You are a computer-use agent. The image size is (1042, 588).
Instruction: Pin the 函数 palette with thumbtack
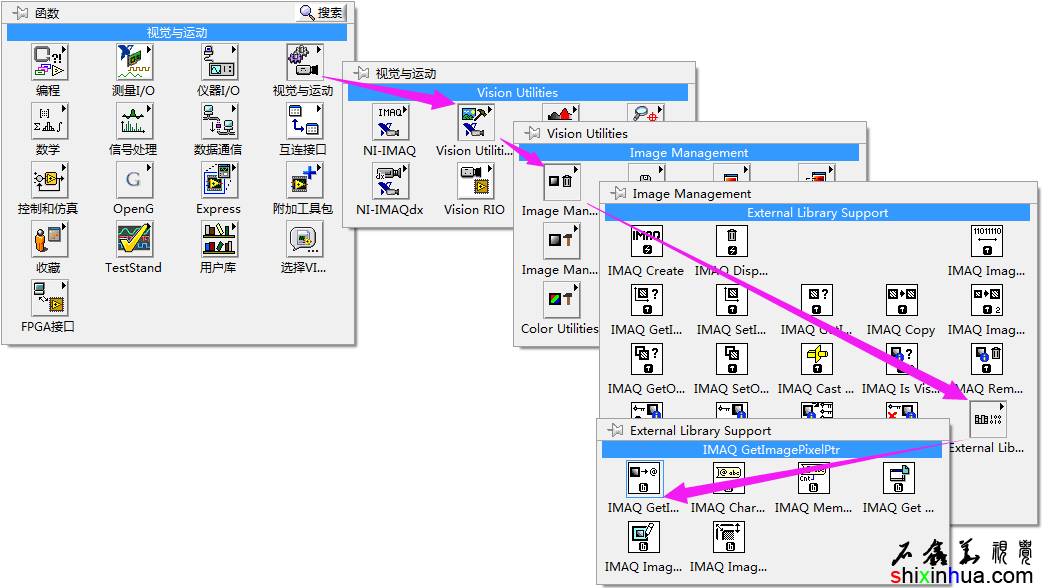(x=21, y=13)
